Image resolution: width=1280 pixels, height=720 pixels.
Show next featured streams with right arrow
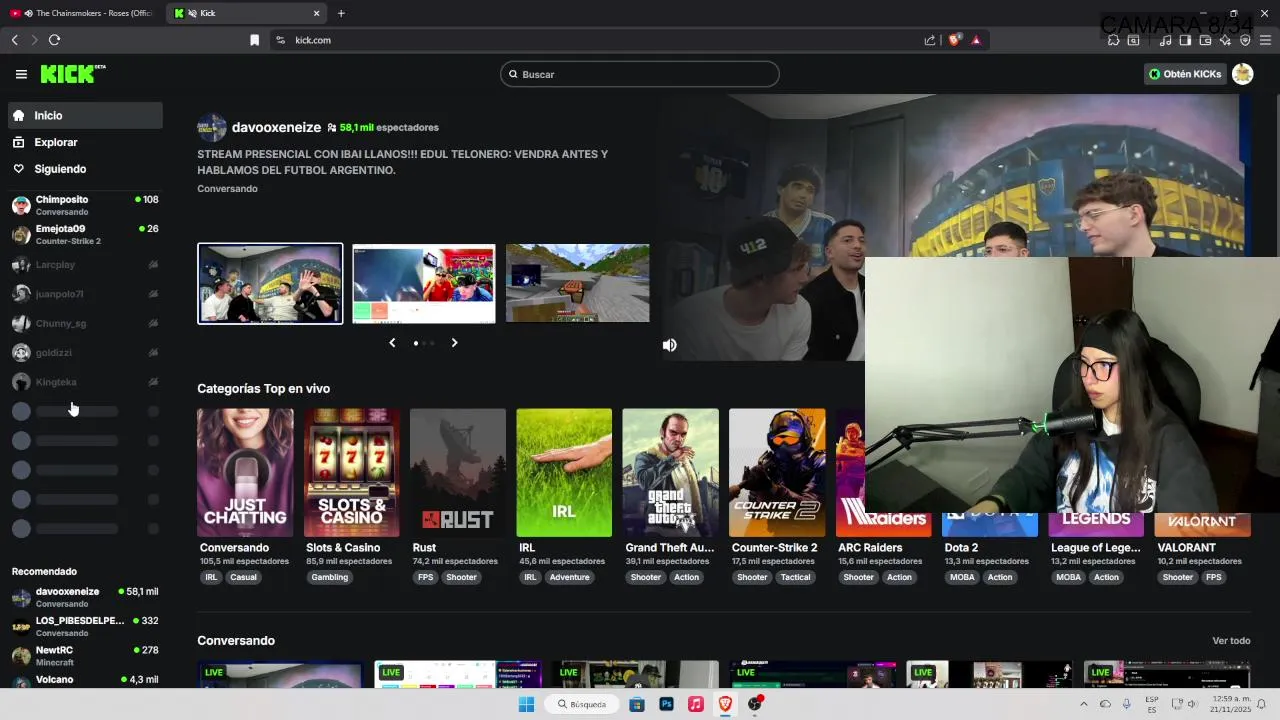pyautogui.click(x=454, y=343)
